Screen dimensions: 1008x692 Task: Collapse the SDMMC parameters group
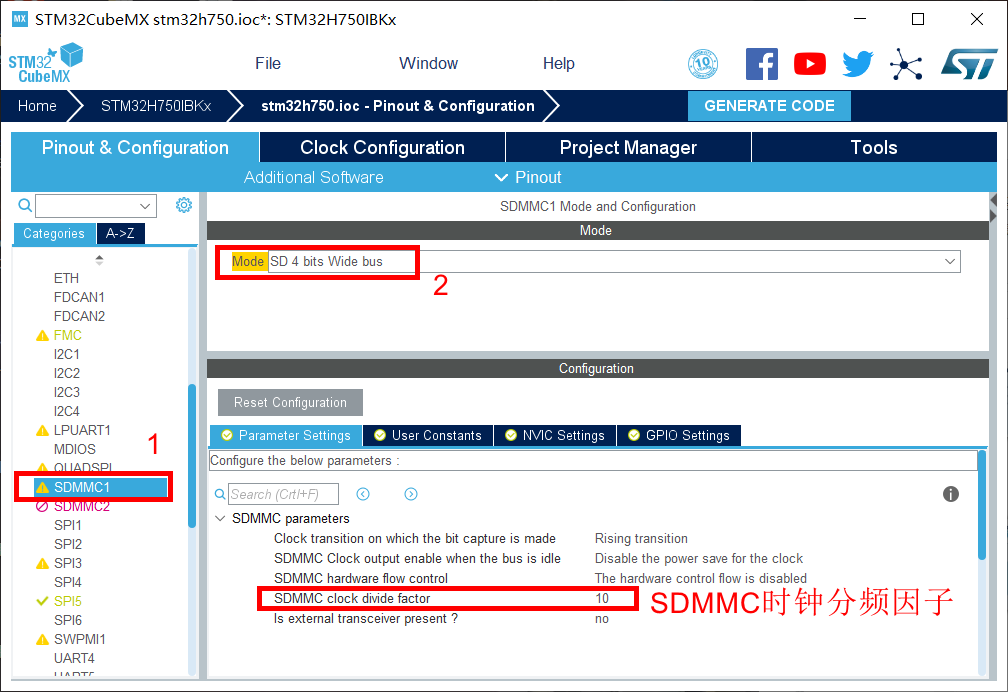click(x=221, y=519)
